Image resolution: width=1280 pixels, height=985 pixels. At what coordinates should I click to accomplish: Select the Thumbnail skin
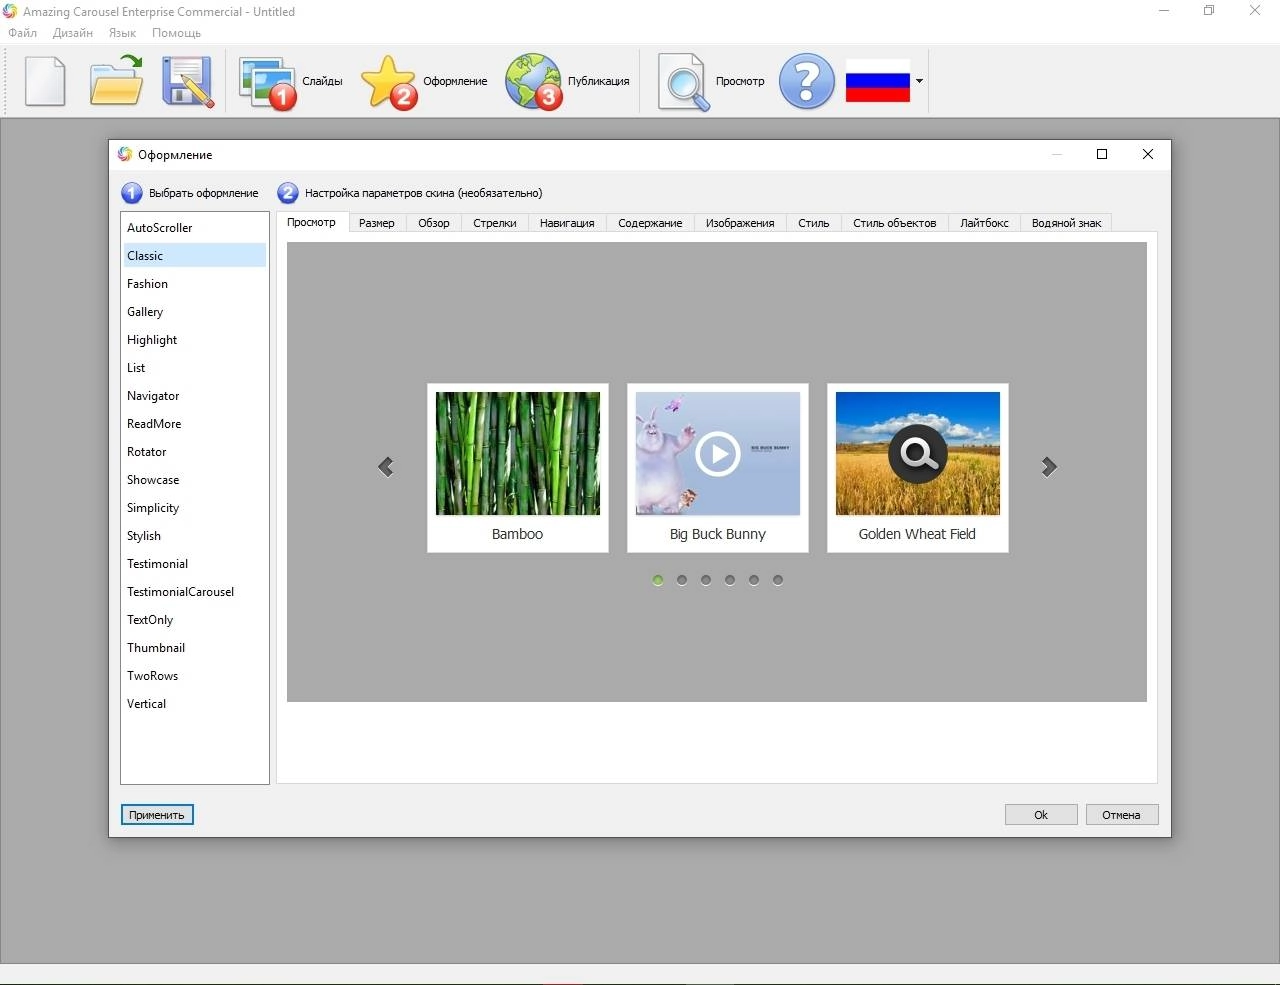coord(195,648)
